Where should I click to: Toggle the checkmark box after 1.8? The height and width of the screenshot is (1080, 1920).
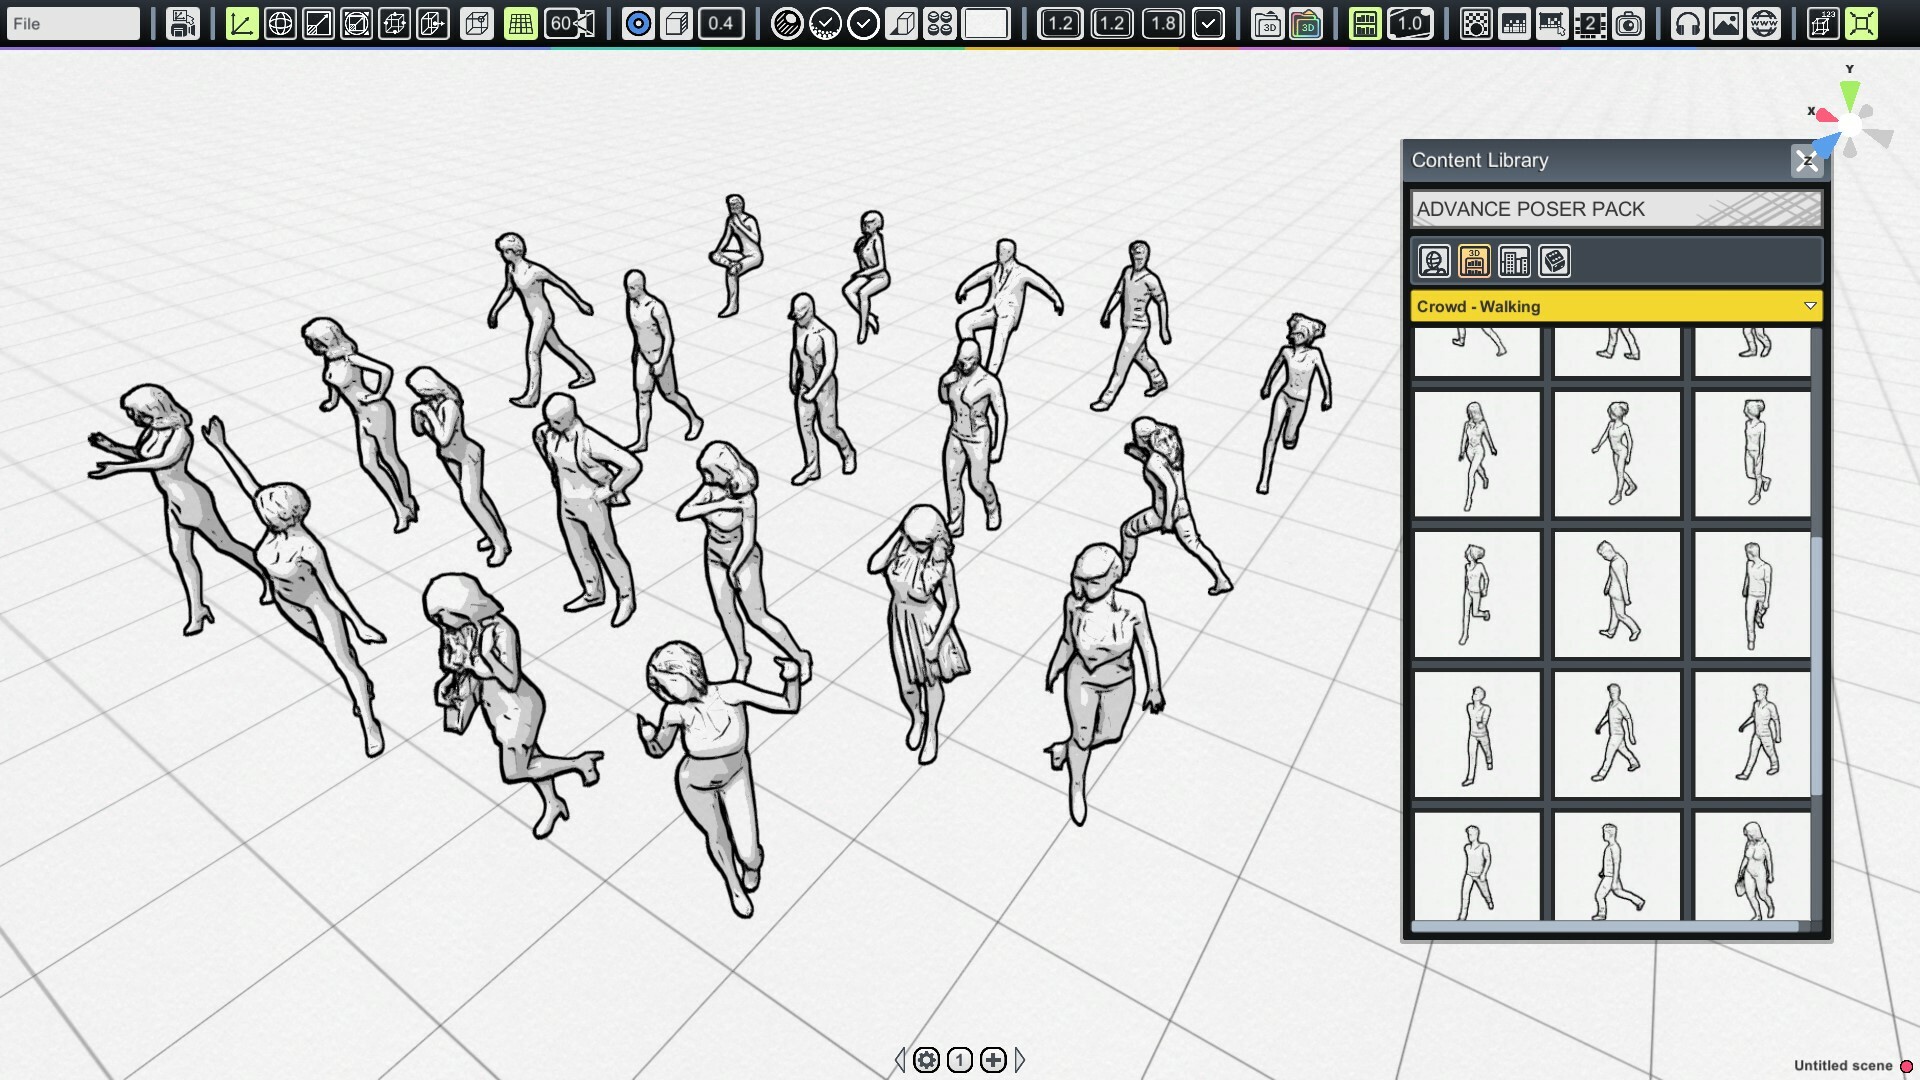pos(1208,23)
